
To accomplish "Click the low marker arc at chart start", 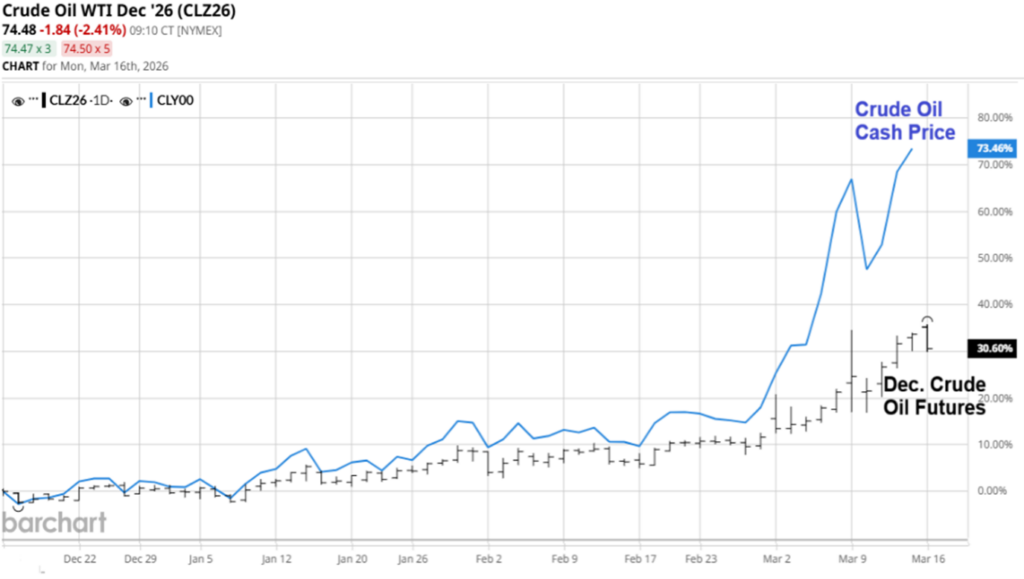I will pyautogui.click(x=17, y=509).
